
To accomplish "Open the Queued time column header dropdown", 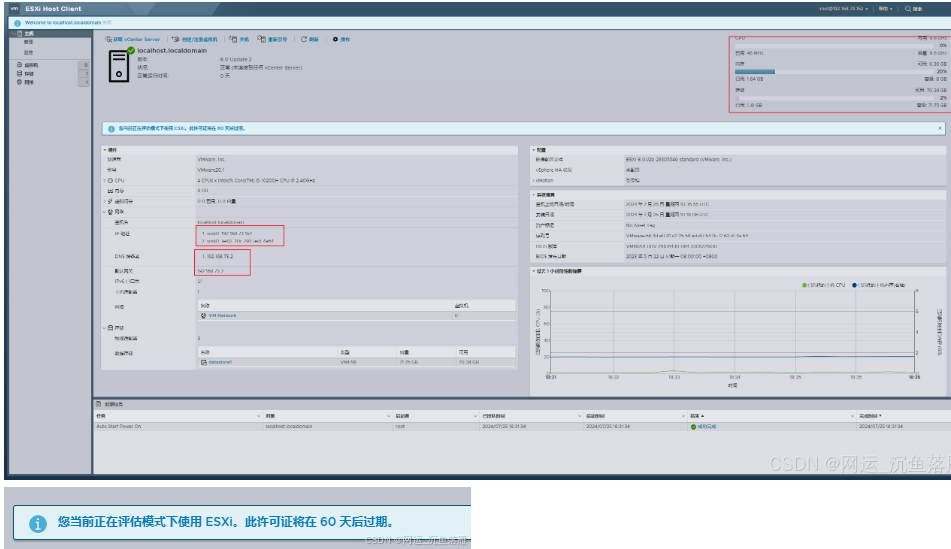I will tap(579, 416).
